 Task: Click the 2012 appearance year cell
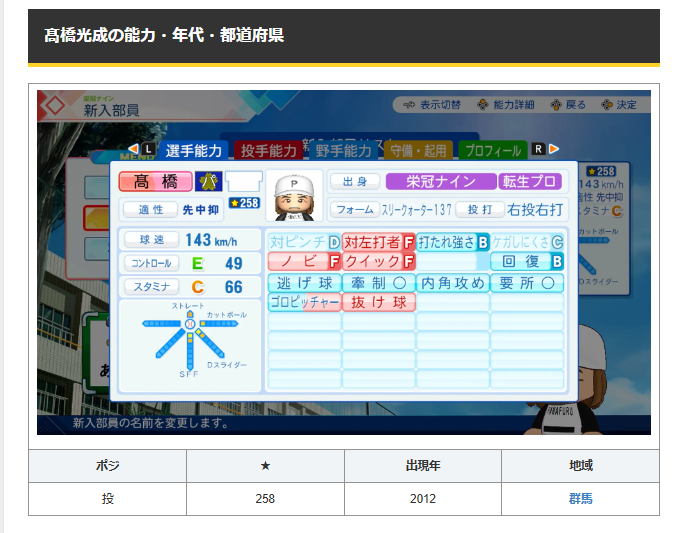coord(423,499)
